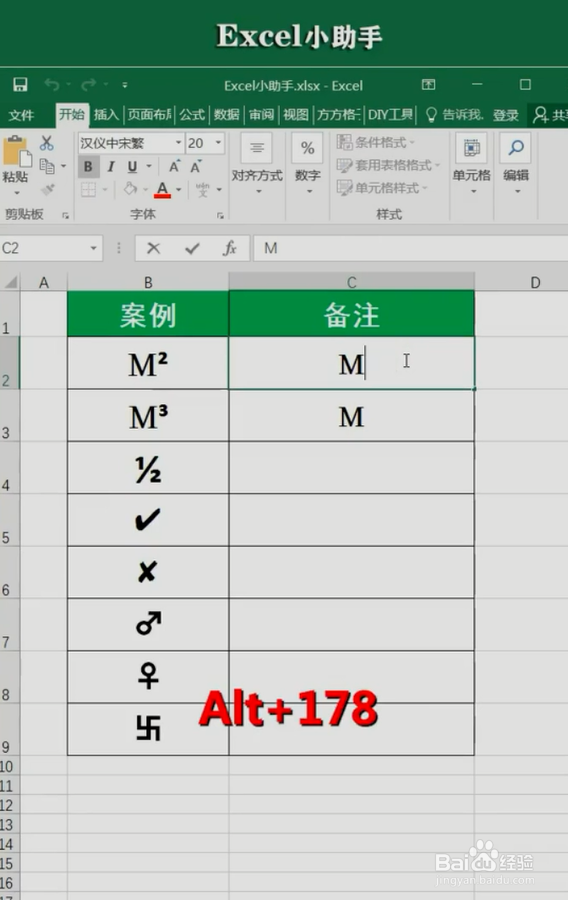This screenshot has width=568, height=900.
Task: Click the Save icon in title bar
Action: click(20, 85)
